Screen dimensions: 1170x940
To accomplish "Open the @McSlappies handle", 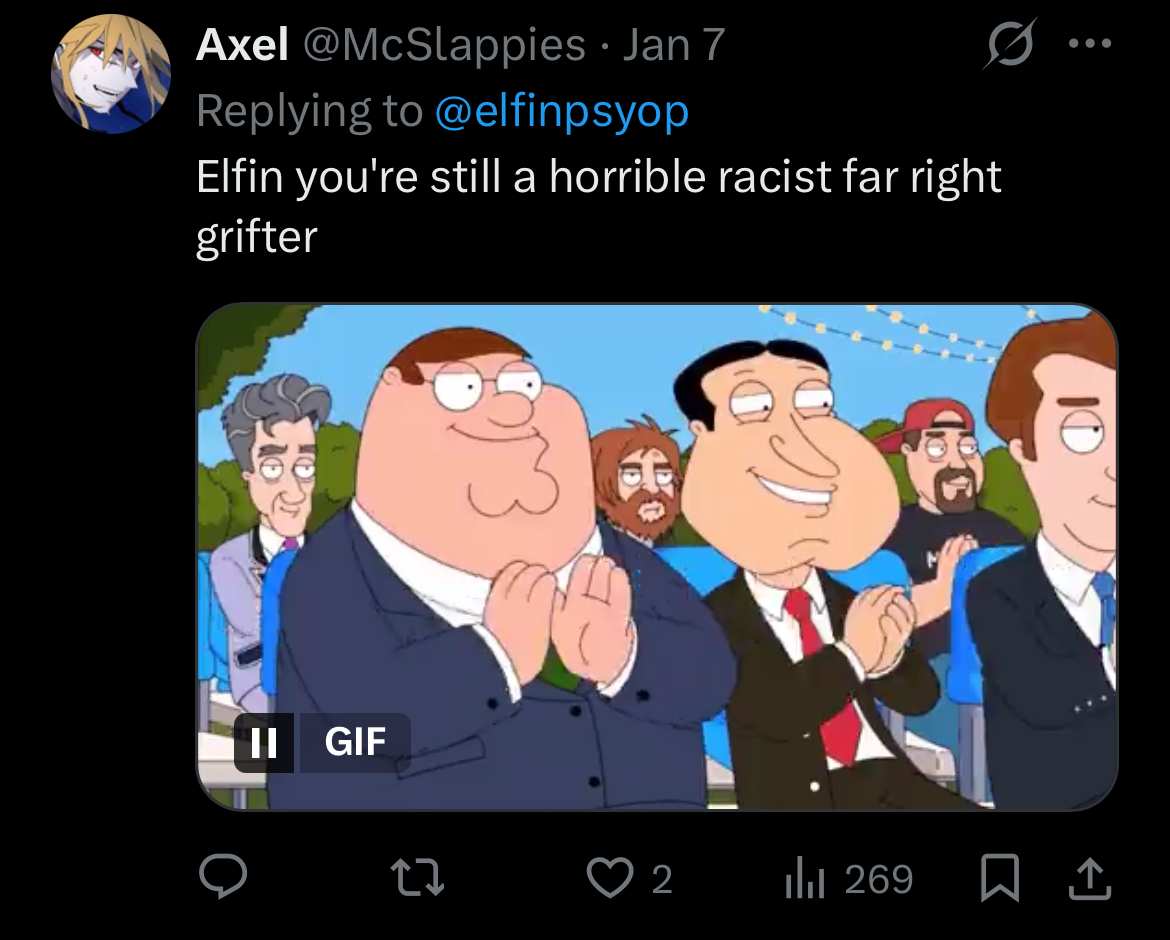I will 444,46.
